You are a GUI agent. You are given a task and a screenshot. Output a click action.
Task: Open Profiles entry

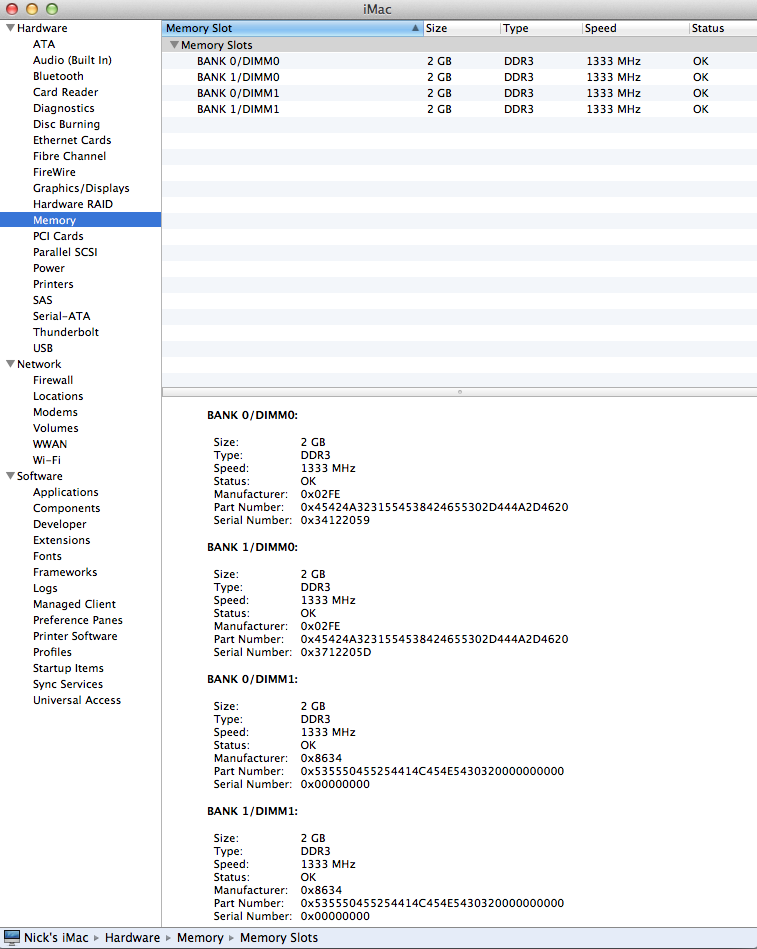pyautogui.click(x=52, y=652)
